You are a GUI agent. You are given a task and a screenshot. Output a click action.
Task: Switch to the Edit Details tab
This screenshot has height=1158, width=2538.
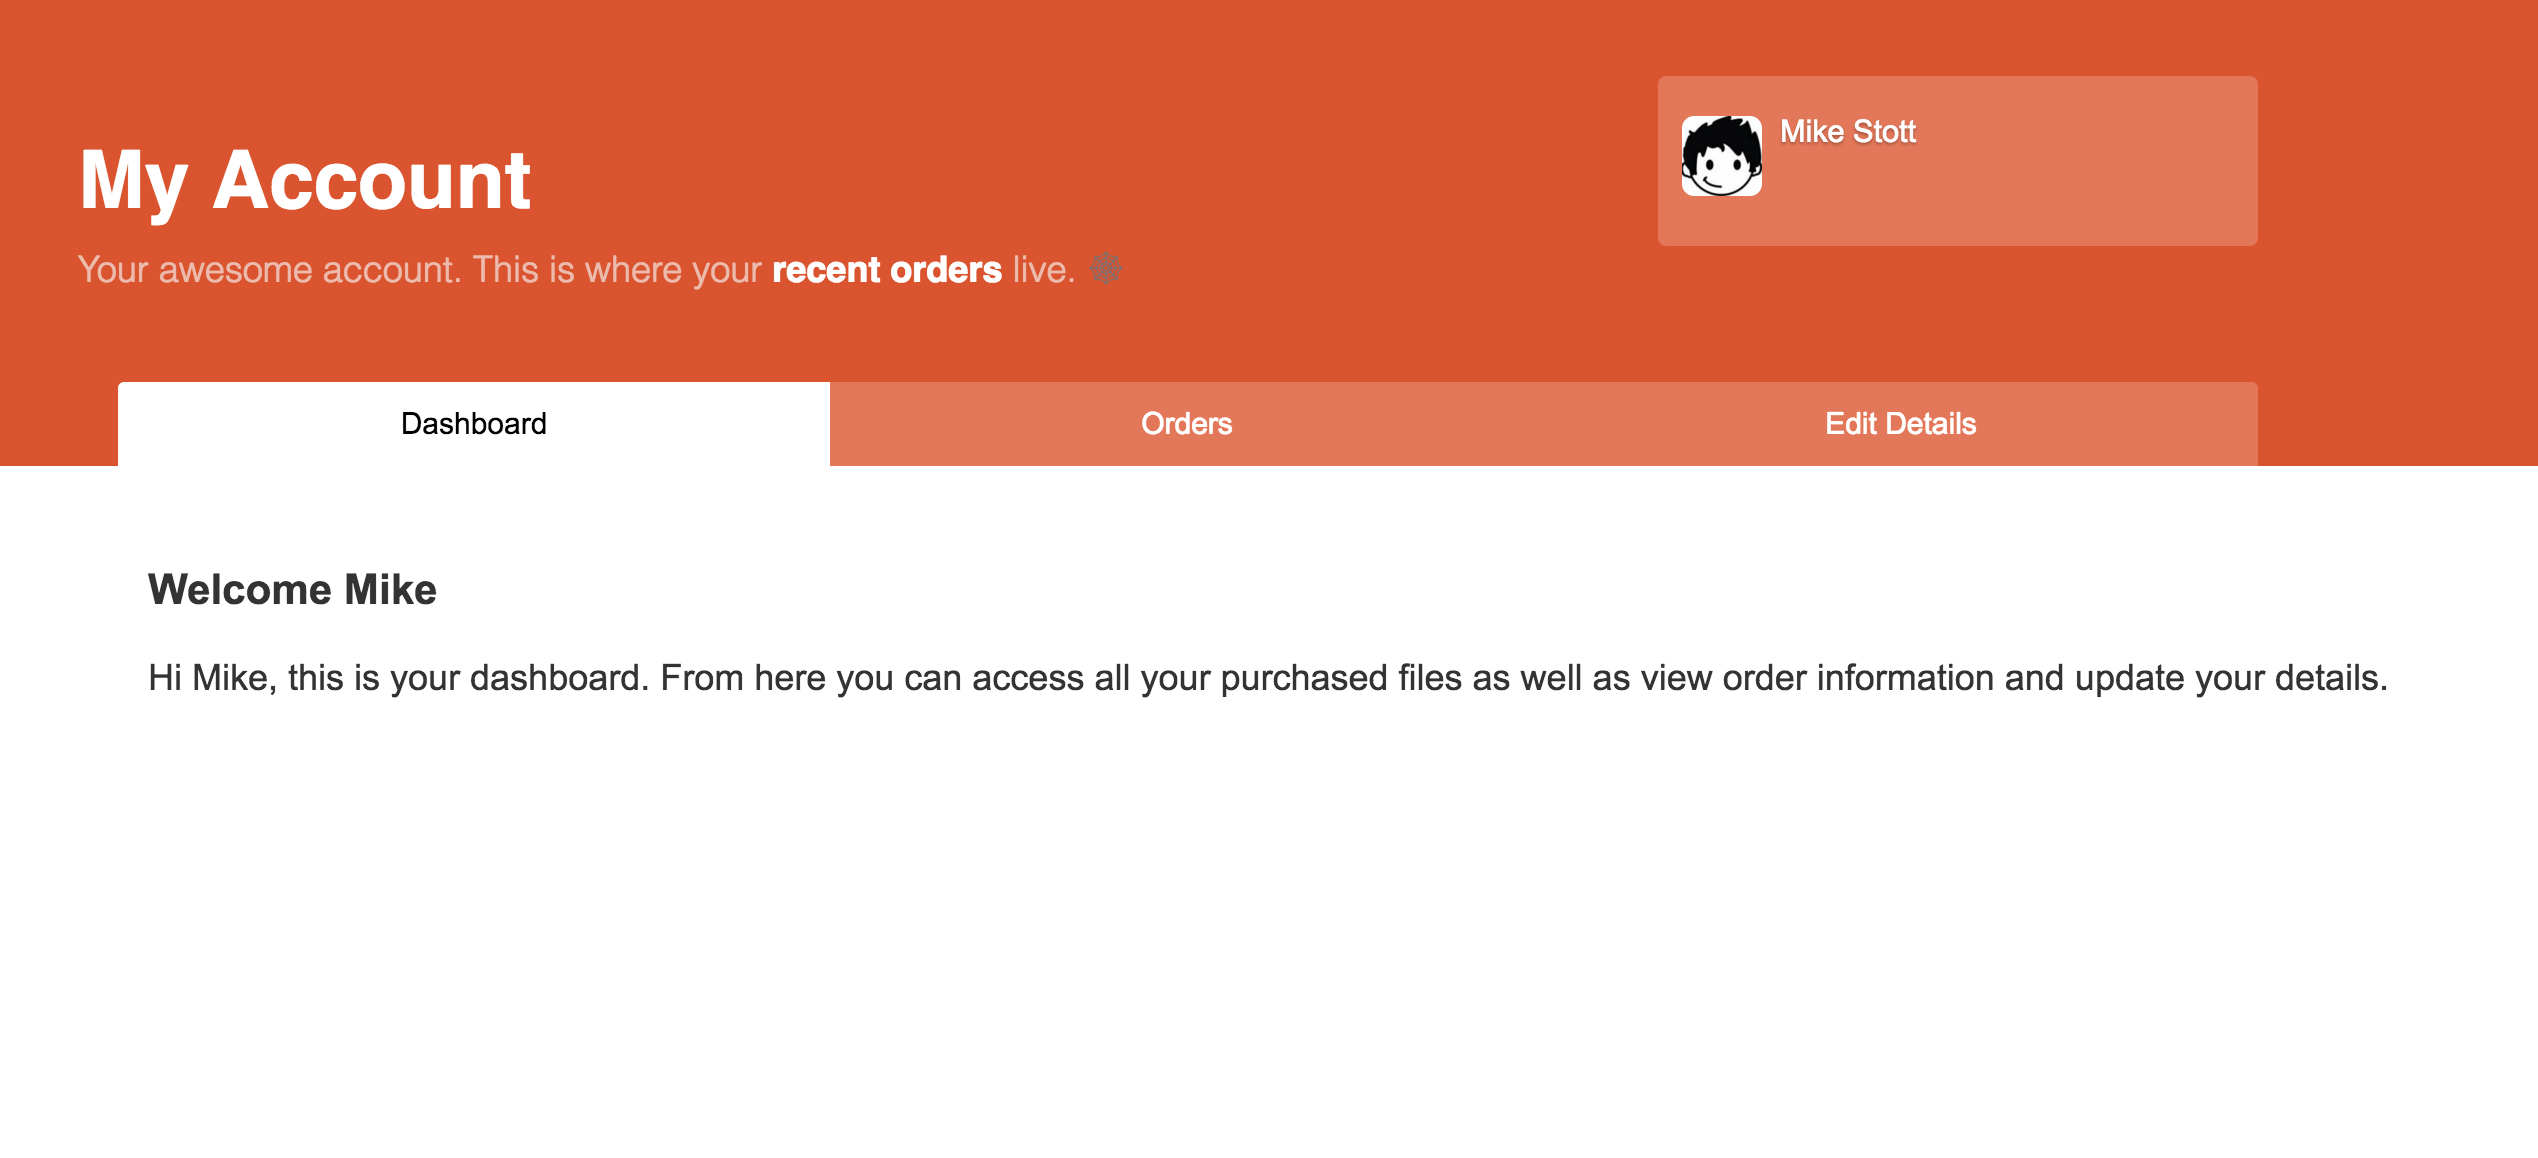point(1900,424)
